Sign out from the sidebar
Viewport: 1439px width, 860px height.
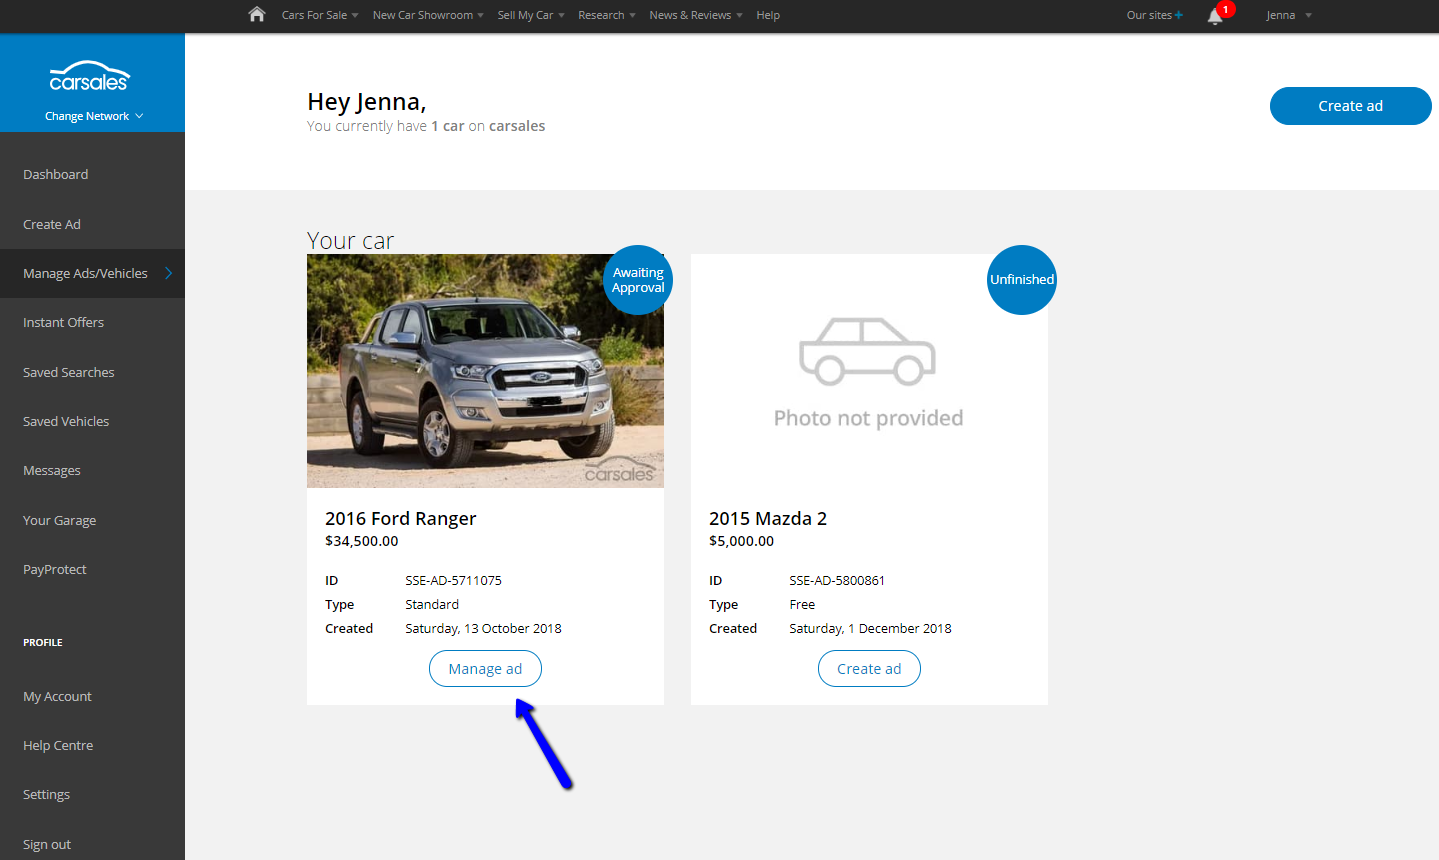pyautogui.click(x=47, y=844)
